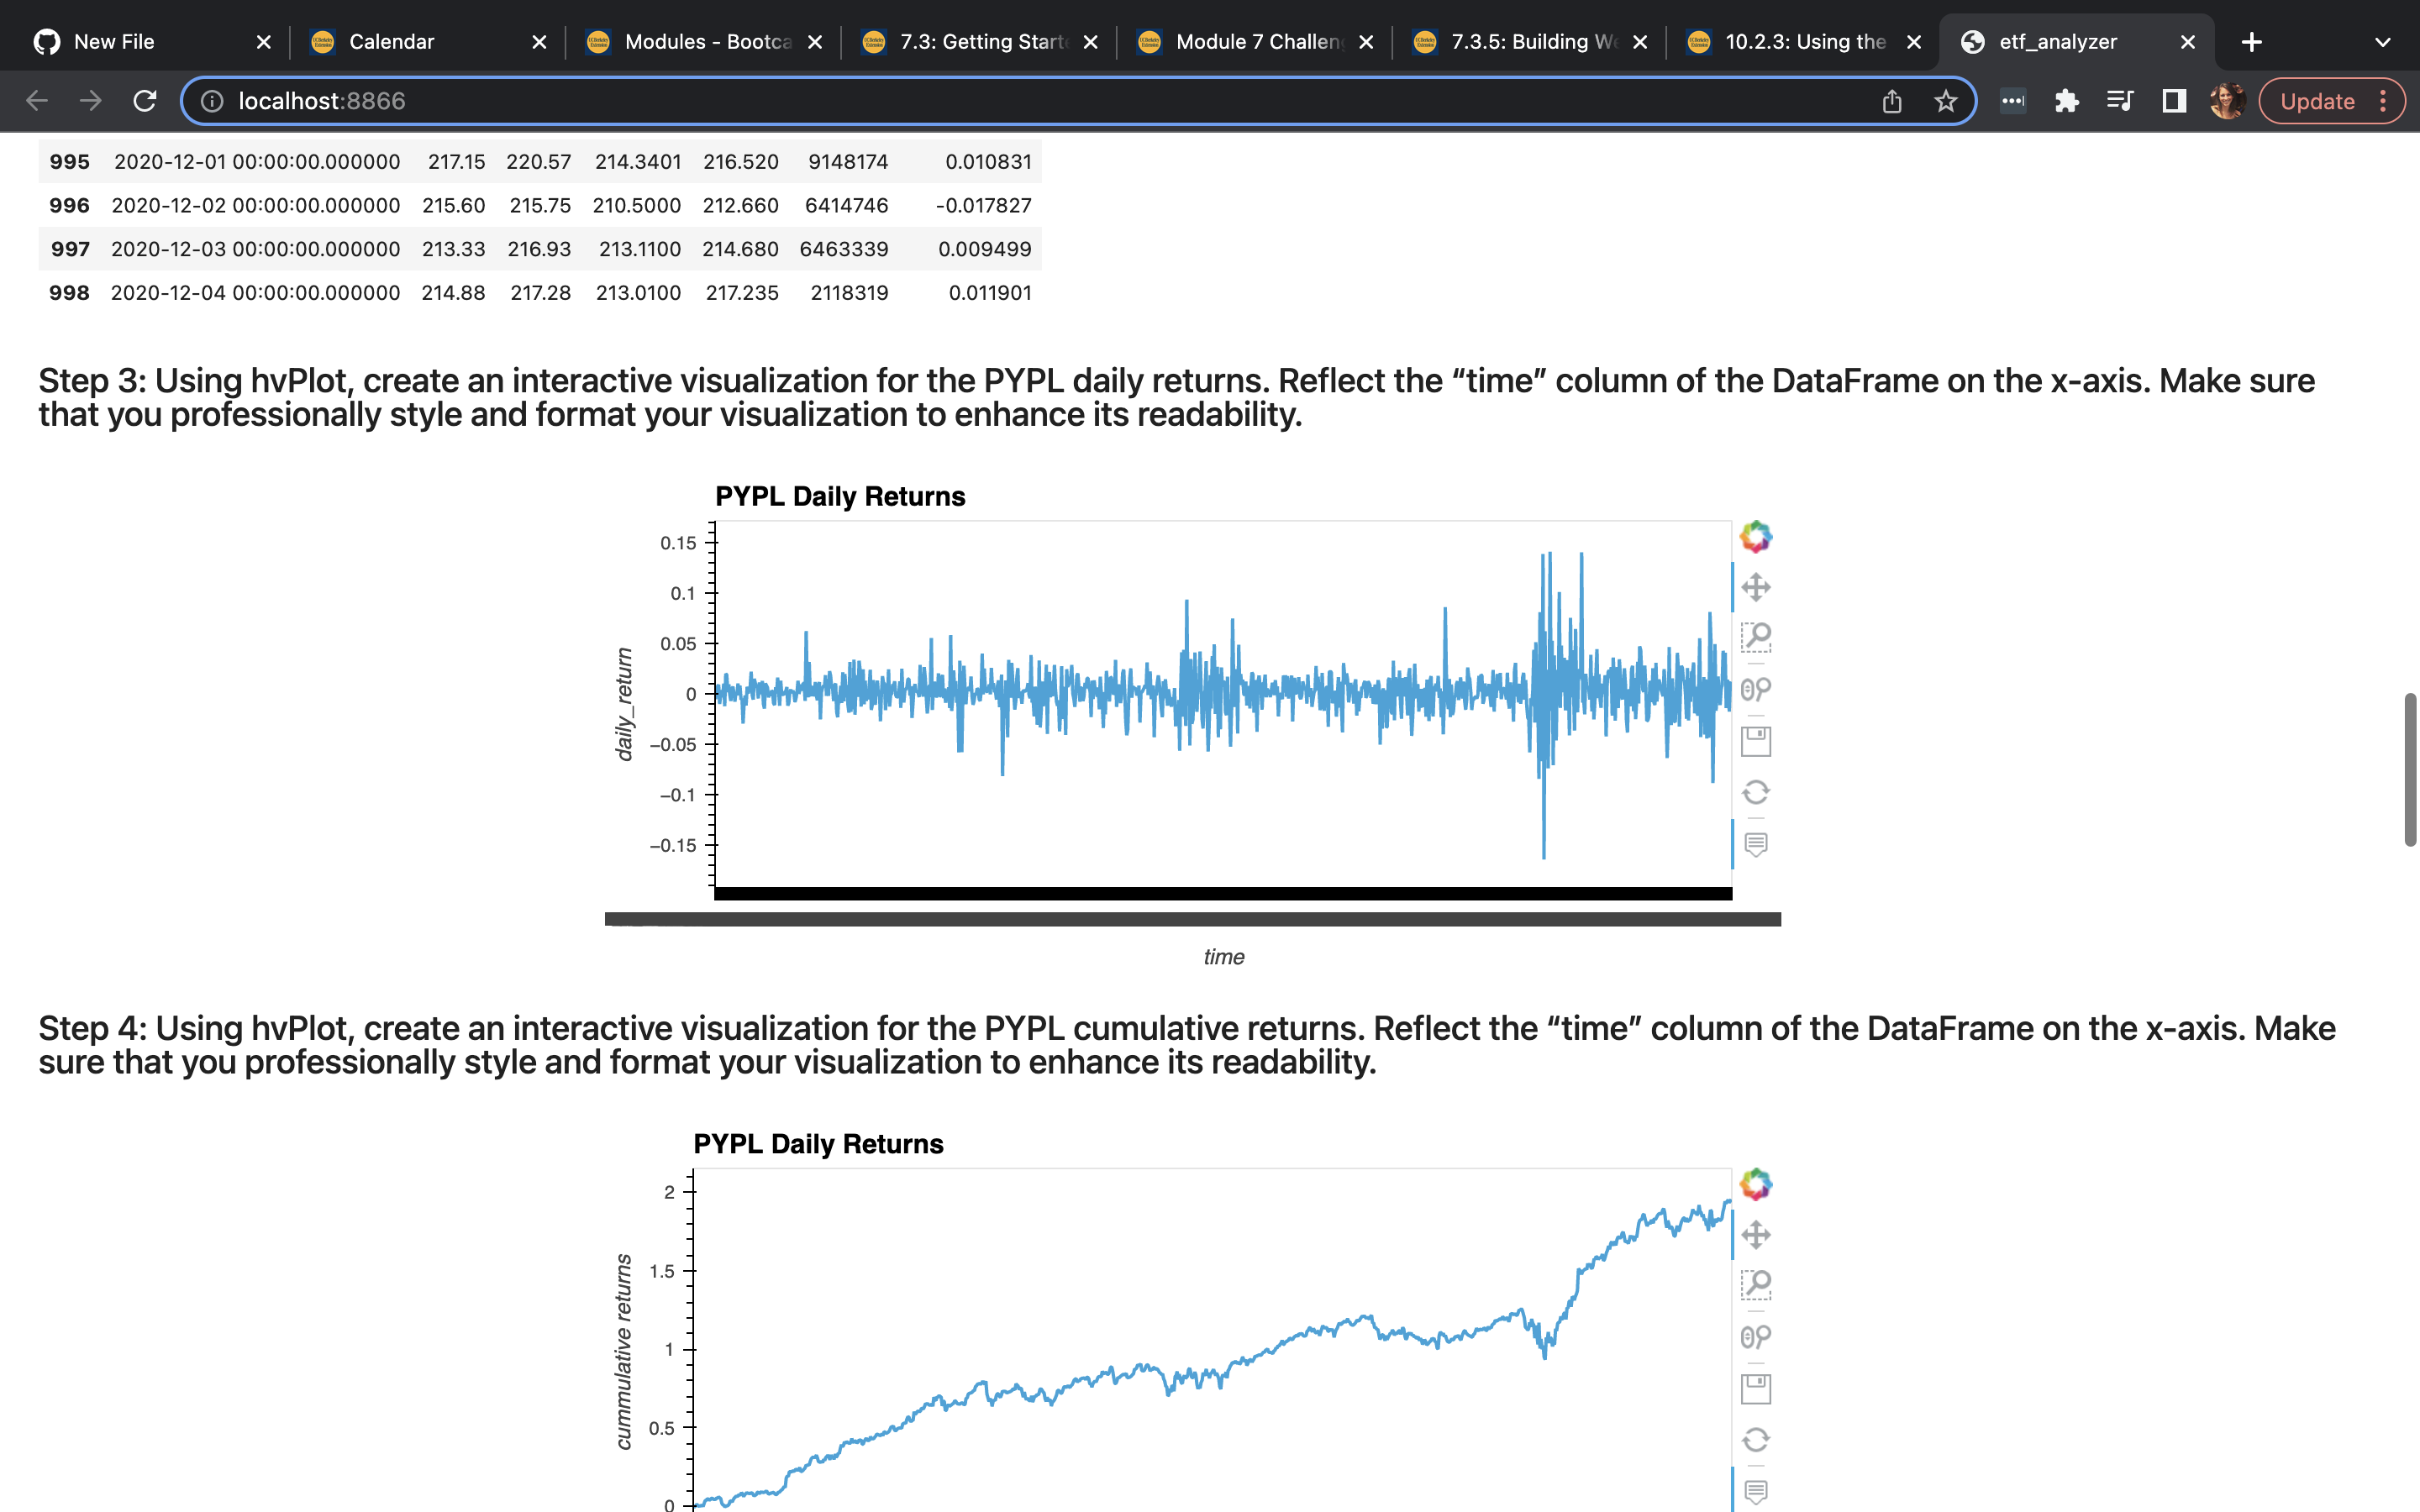Toggle Hover tool on daily returns plot

[1755, 845]
